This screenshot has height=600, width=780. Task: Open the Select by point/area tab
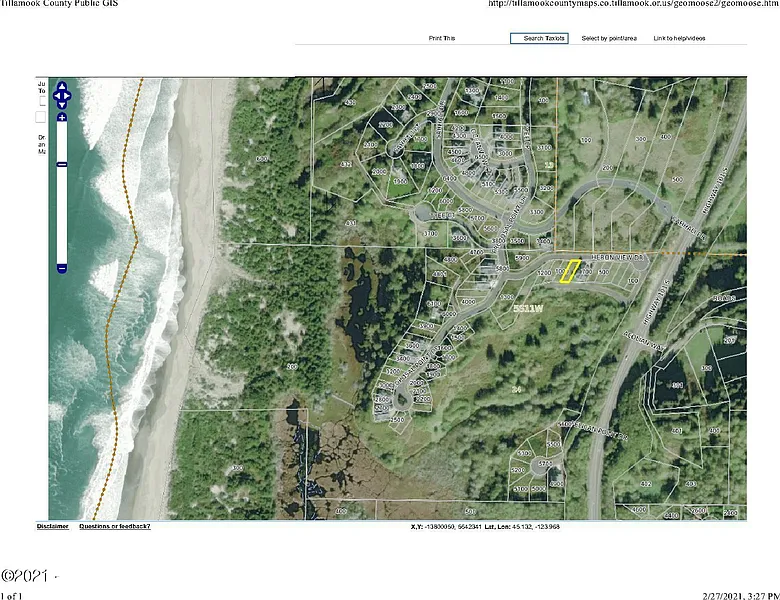click(609, 38)
